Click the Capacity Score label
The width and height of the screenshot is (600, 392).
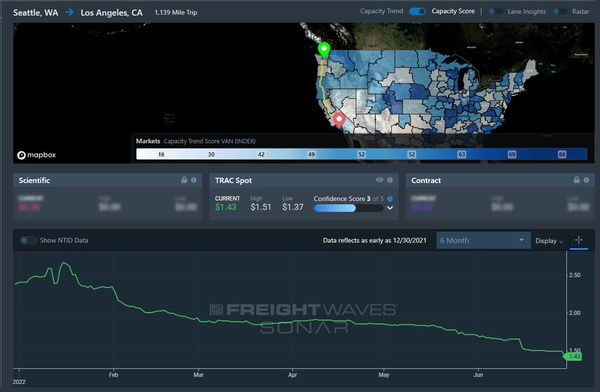[453, 11]
